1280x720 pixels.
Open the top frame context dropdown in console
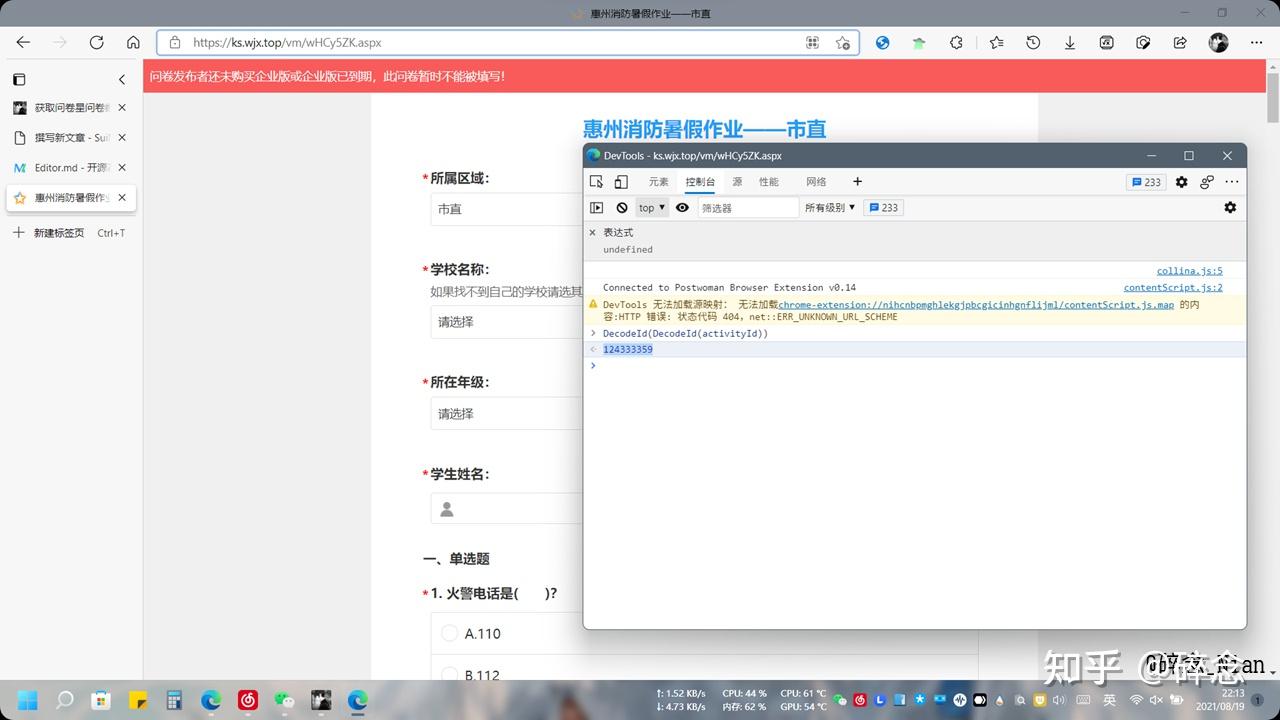tap(651, 207)
